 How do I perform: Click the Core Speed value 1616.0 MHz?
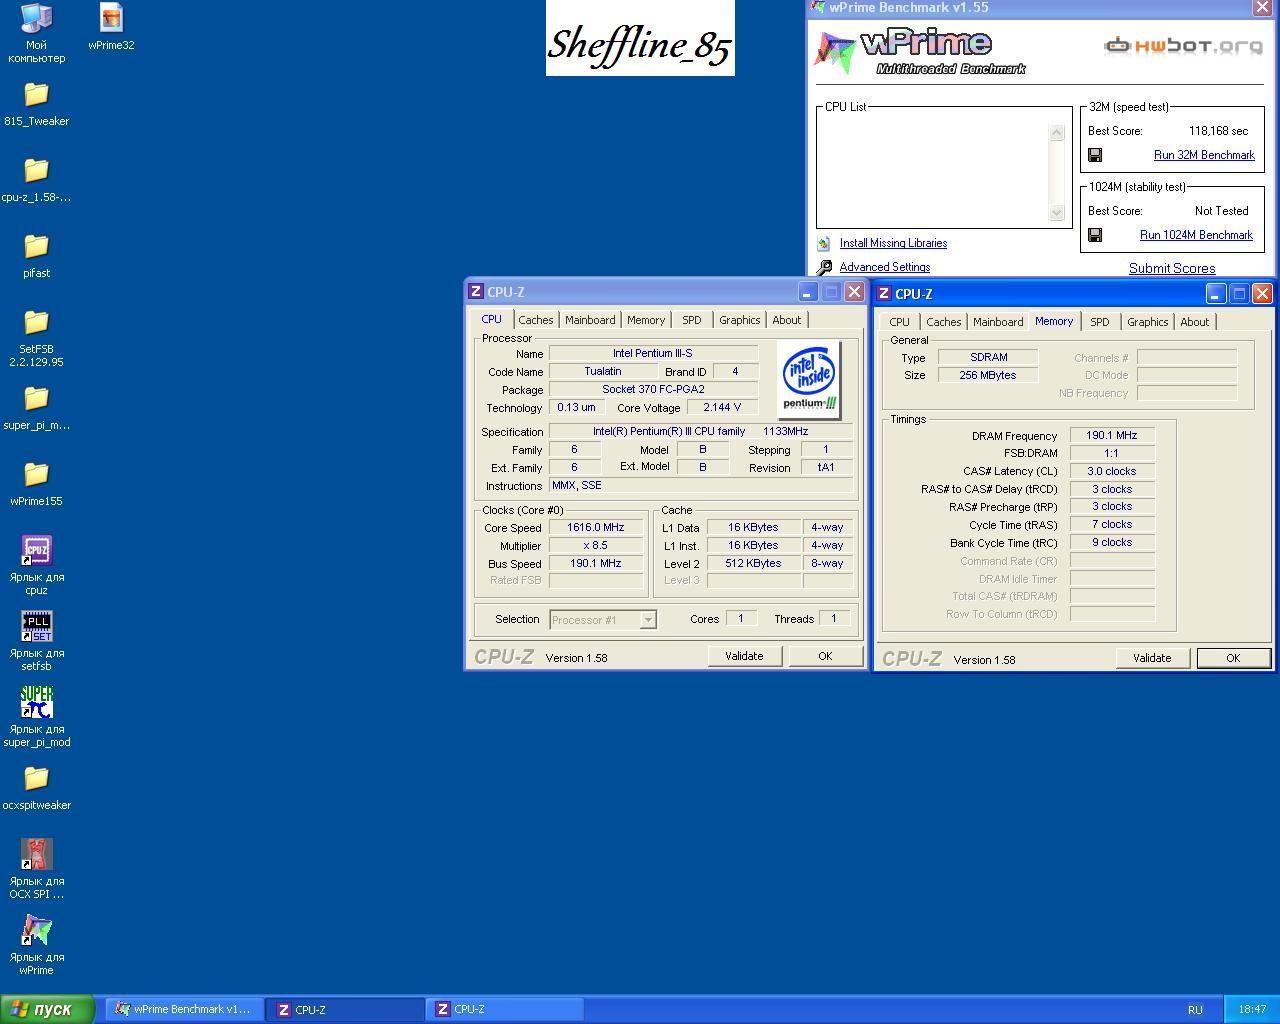596,527
